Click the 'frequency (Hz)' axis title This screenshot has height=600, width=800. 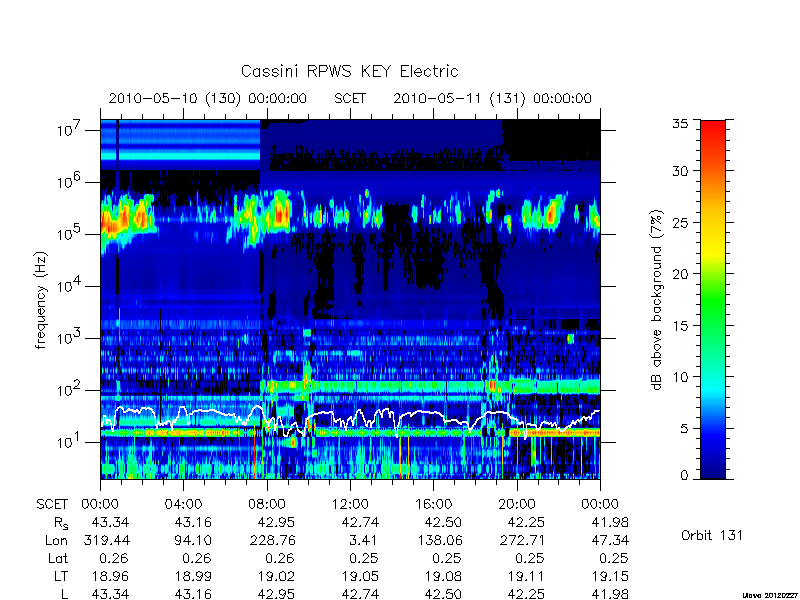41,300
